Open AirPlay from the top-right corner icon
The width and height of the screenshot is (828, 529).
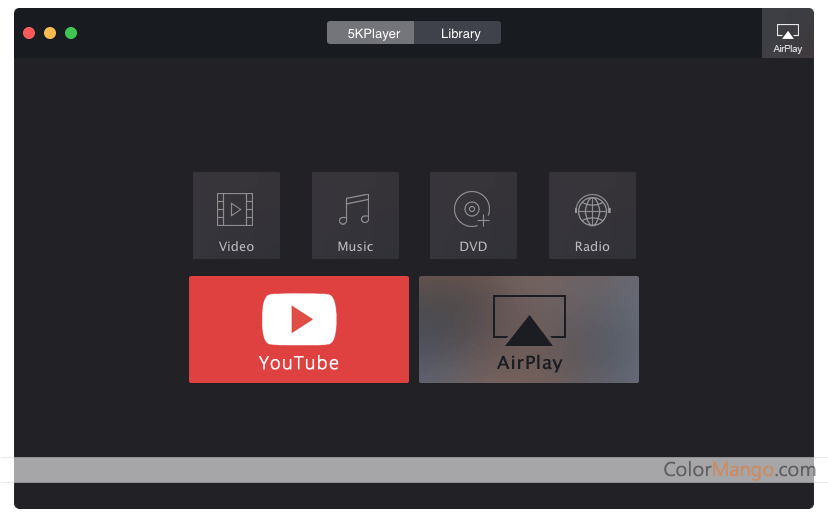pyautogui.click(x=787, y=31)
